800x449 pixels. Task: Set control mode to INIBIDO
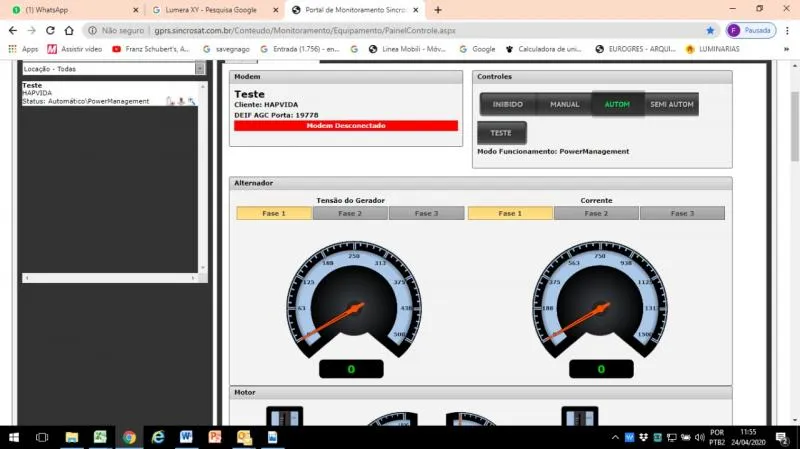tap(507, 104)
